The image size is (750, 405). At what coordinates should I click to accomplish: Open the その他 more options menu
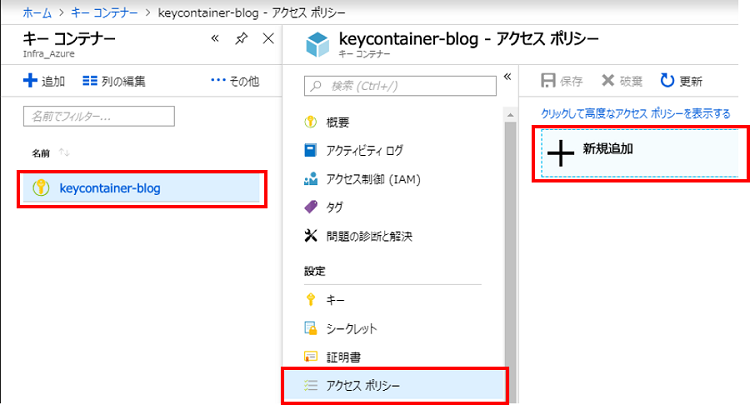click(x=235, y=81)
